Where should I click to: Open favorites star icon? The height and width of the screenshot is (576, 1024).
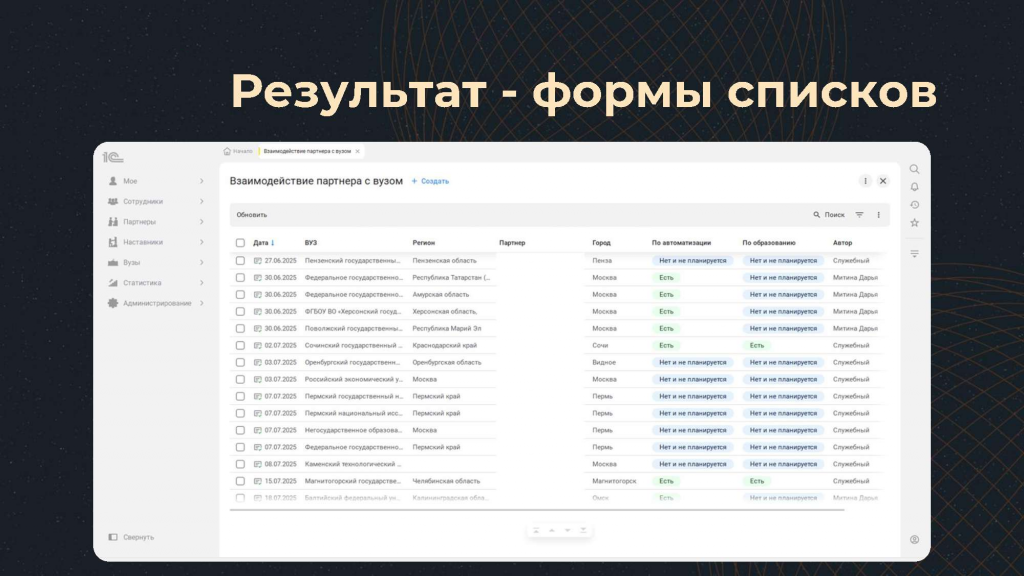click(x=914, y=223)
